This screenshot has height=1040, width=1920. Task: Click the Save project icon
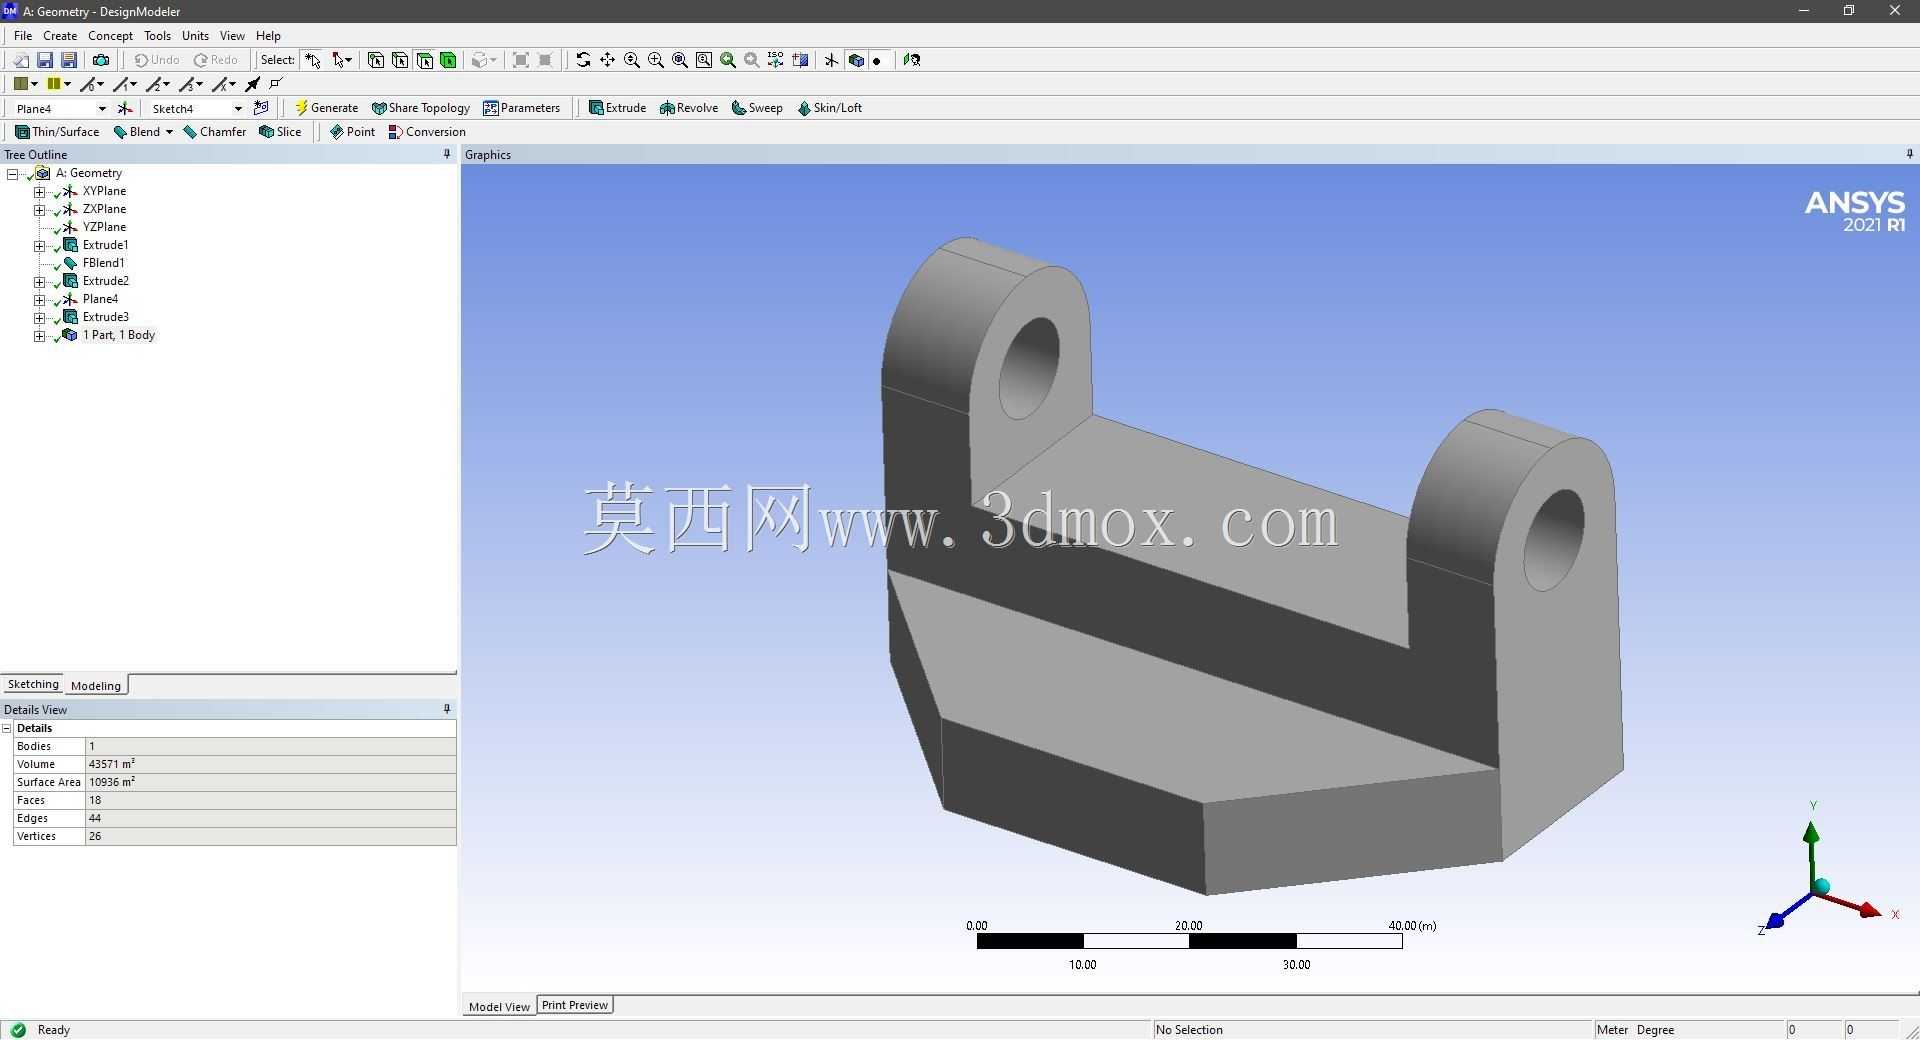click(x=44, y=60)
